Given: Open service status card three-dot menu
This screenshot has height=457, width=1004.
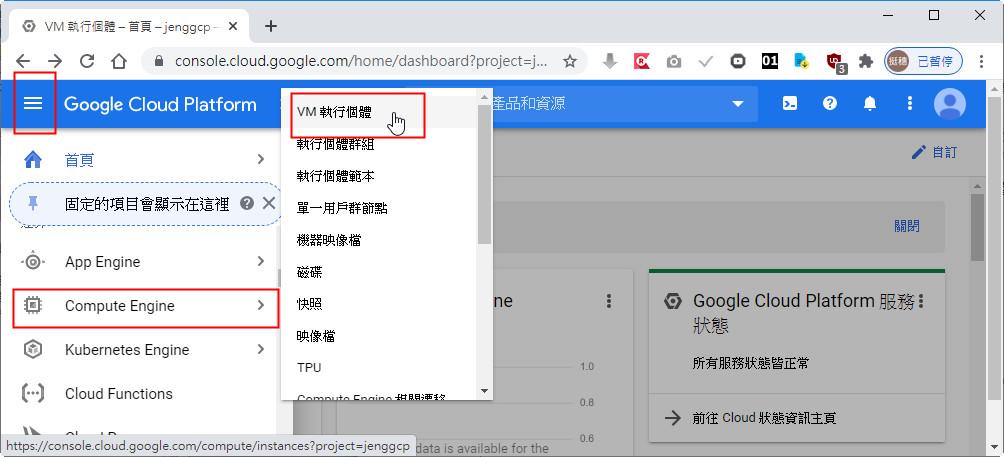Looking at the screenshot, I should (x=921, y=301).
